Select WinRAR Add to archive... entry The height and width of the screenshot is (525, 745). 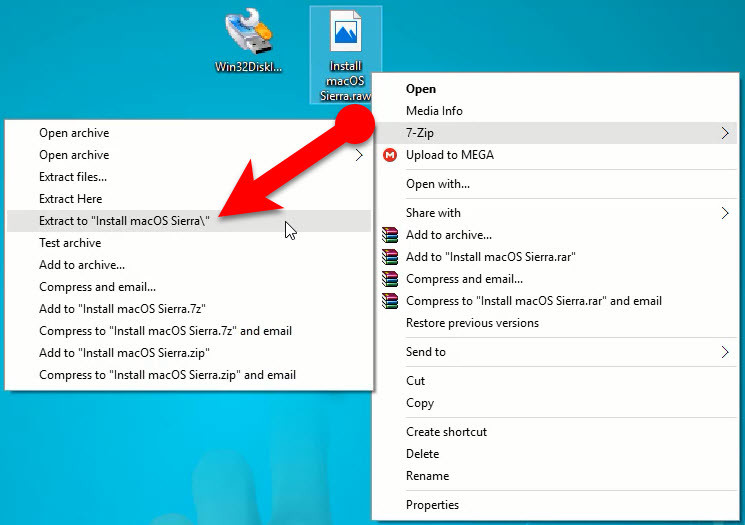(x=555, y=235)
